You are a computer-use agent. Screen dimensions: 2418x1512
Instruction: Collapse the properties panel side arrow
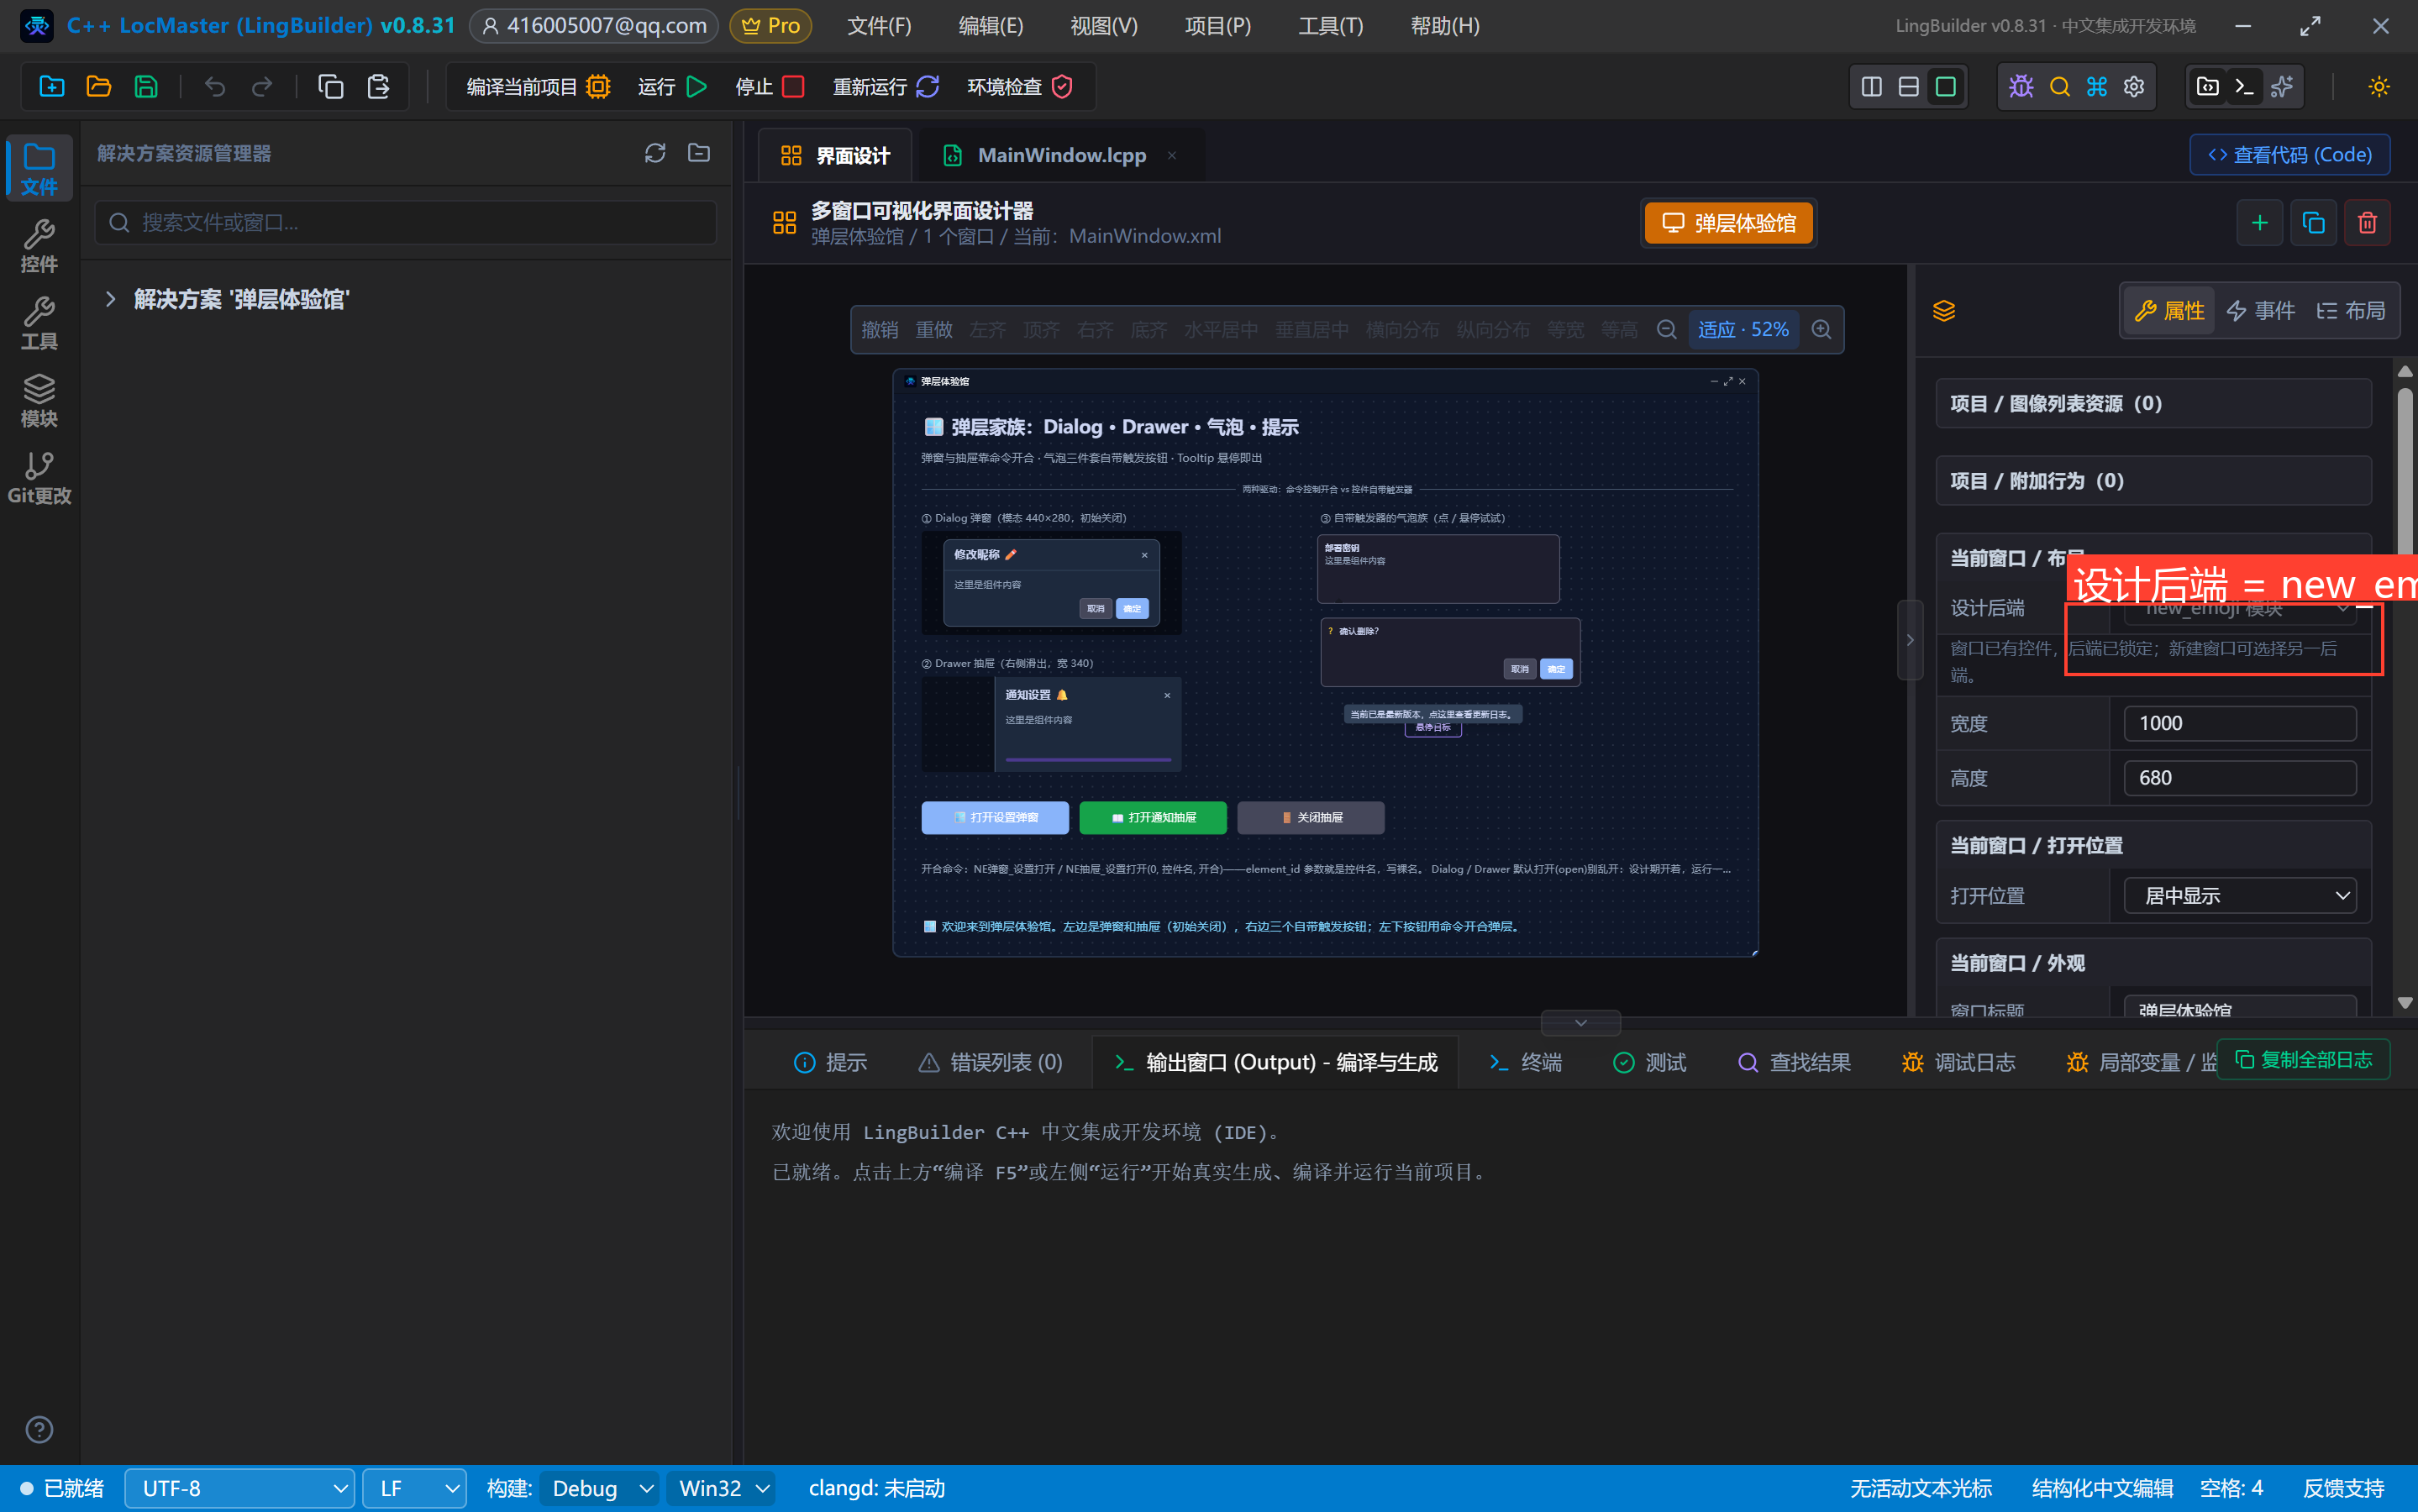1910,640
